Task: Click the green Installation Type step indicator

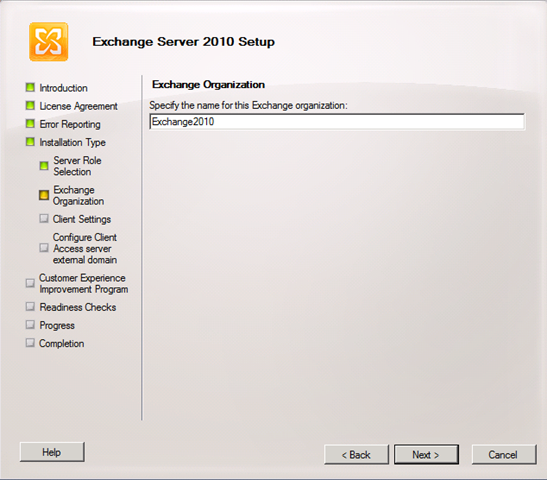Action: (30, 142)
